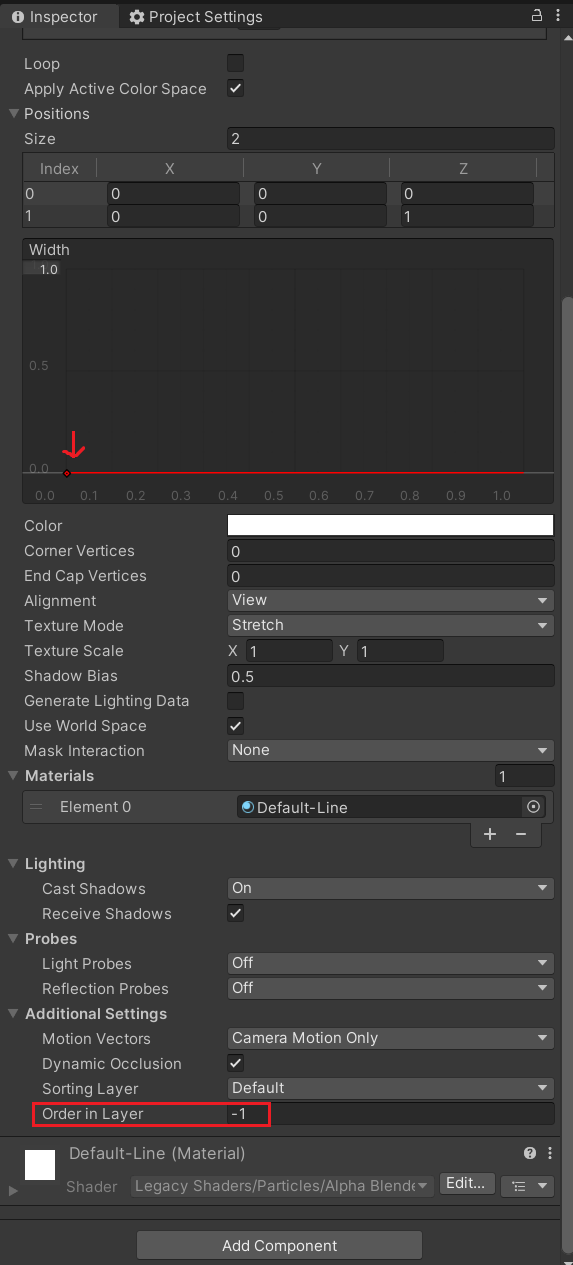Open the material object picker circle
The width and height of the screenshot is (573, 1265).
(534, 807)
